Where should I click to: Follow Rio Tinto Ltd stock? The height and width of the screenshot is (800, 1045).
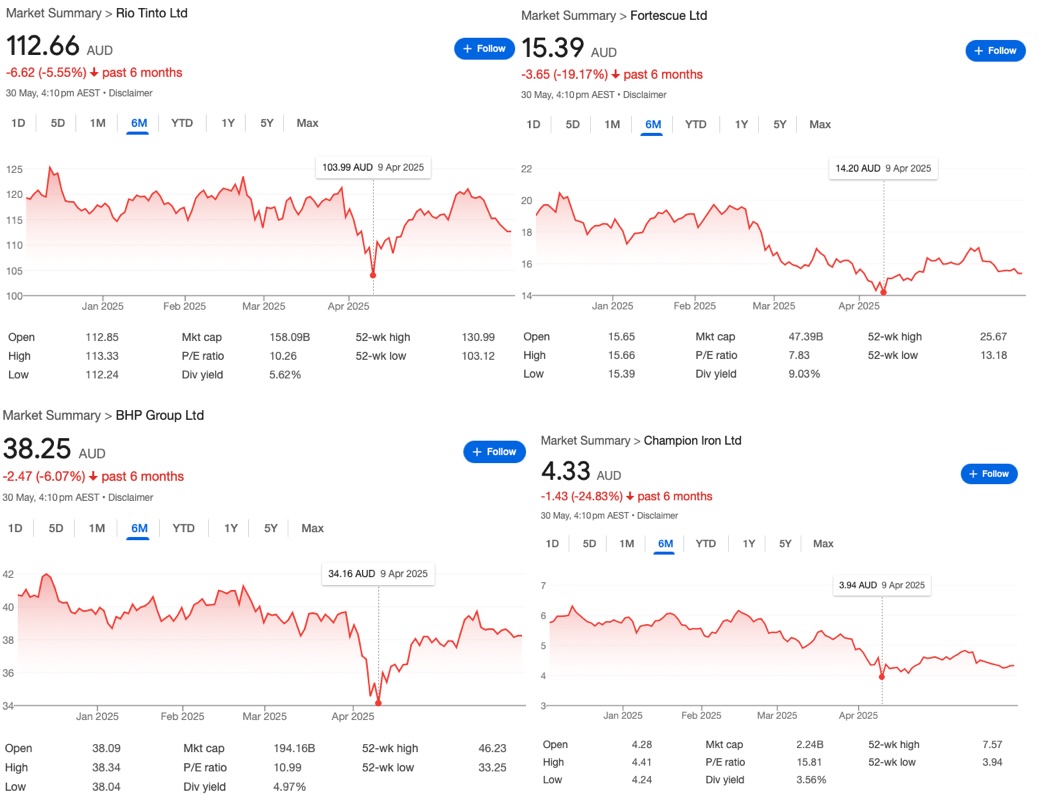[485, 49]
